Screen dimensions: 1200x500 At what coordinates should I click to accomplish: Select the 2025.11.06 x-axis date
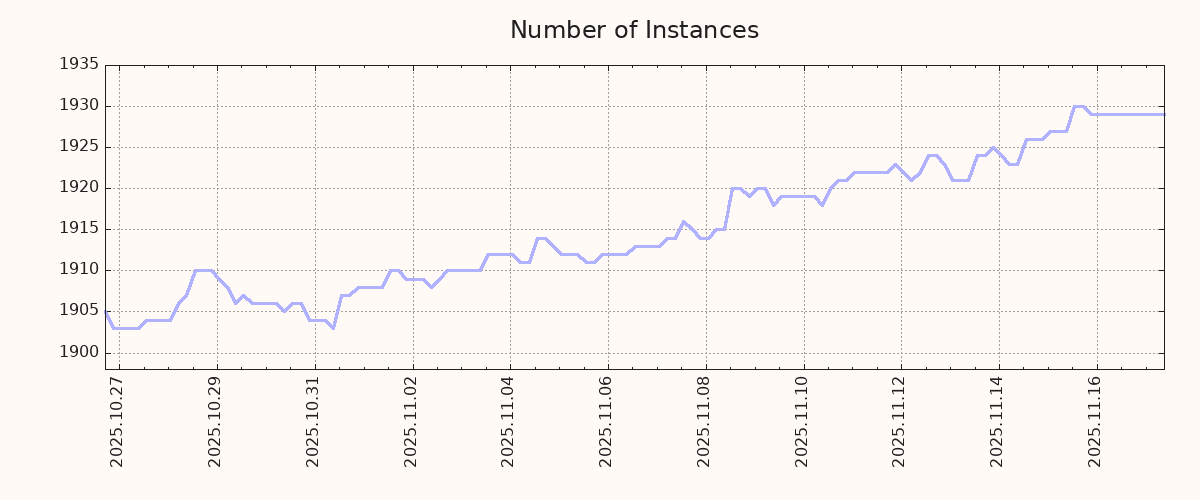click(606, 421)
